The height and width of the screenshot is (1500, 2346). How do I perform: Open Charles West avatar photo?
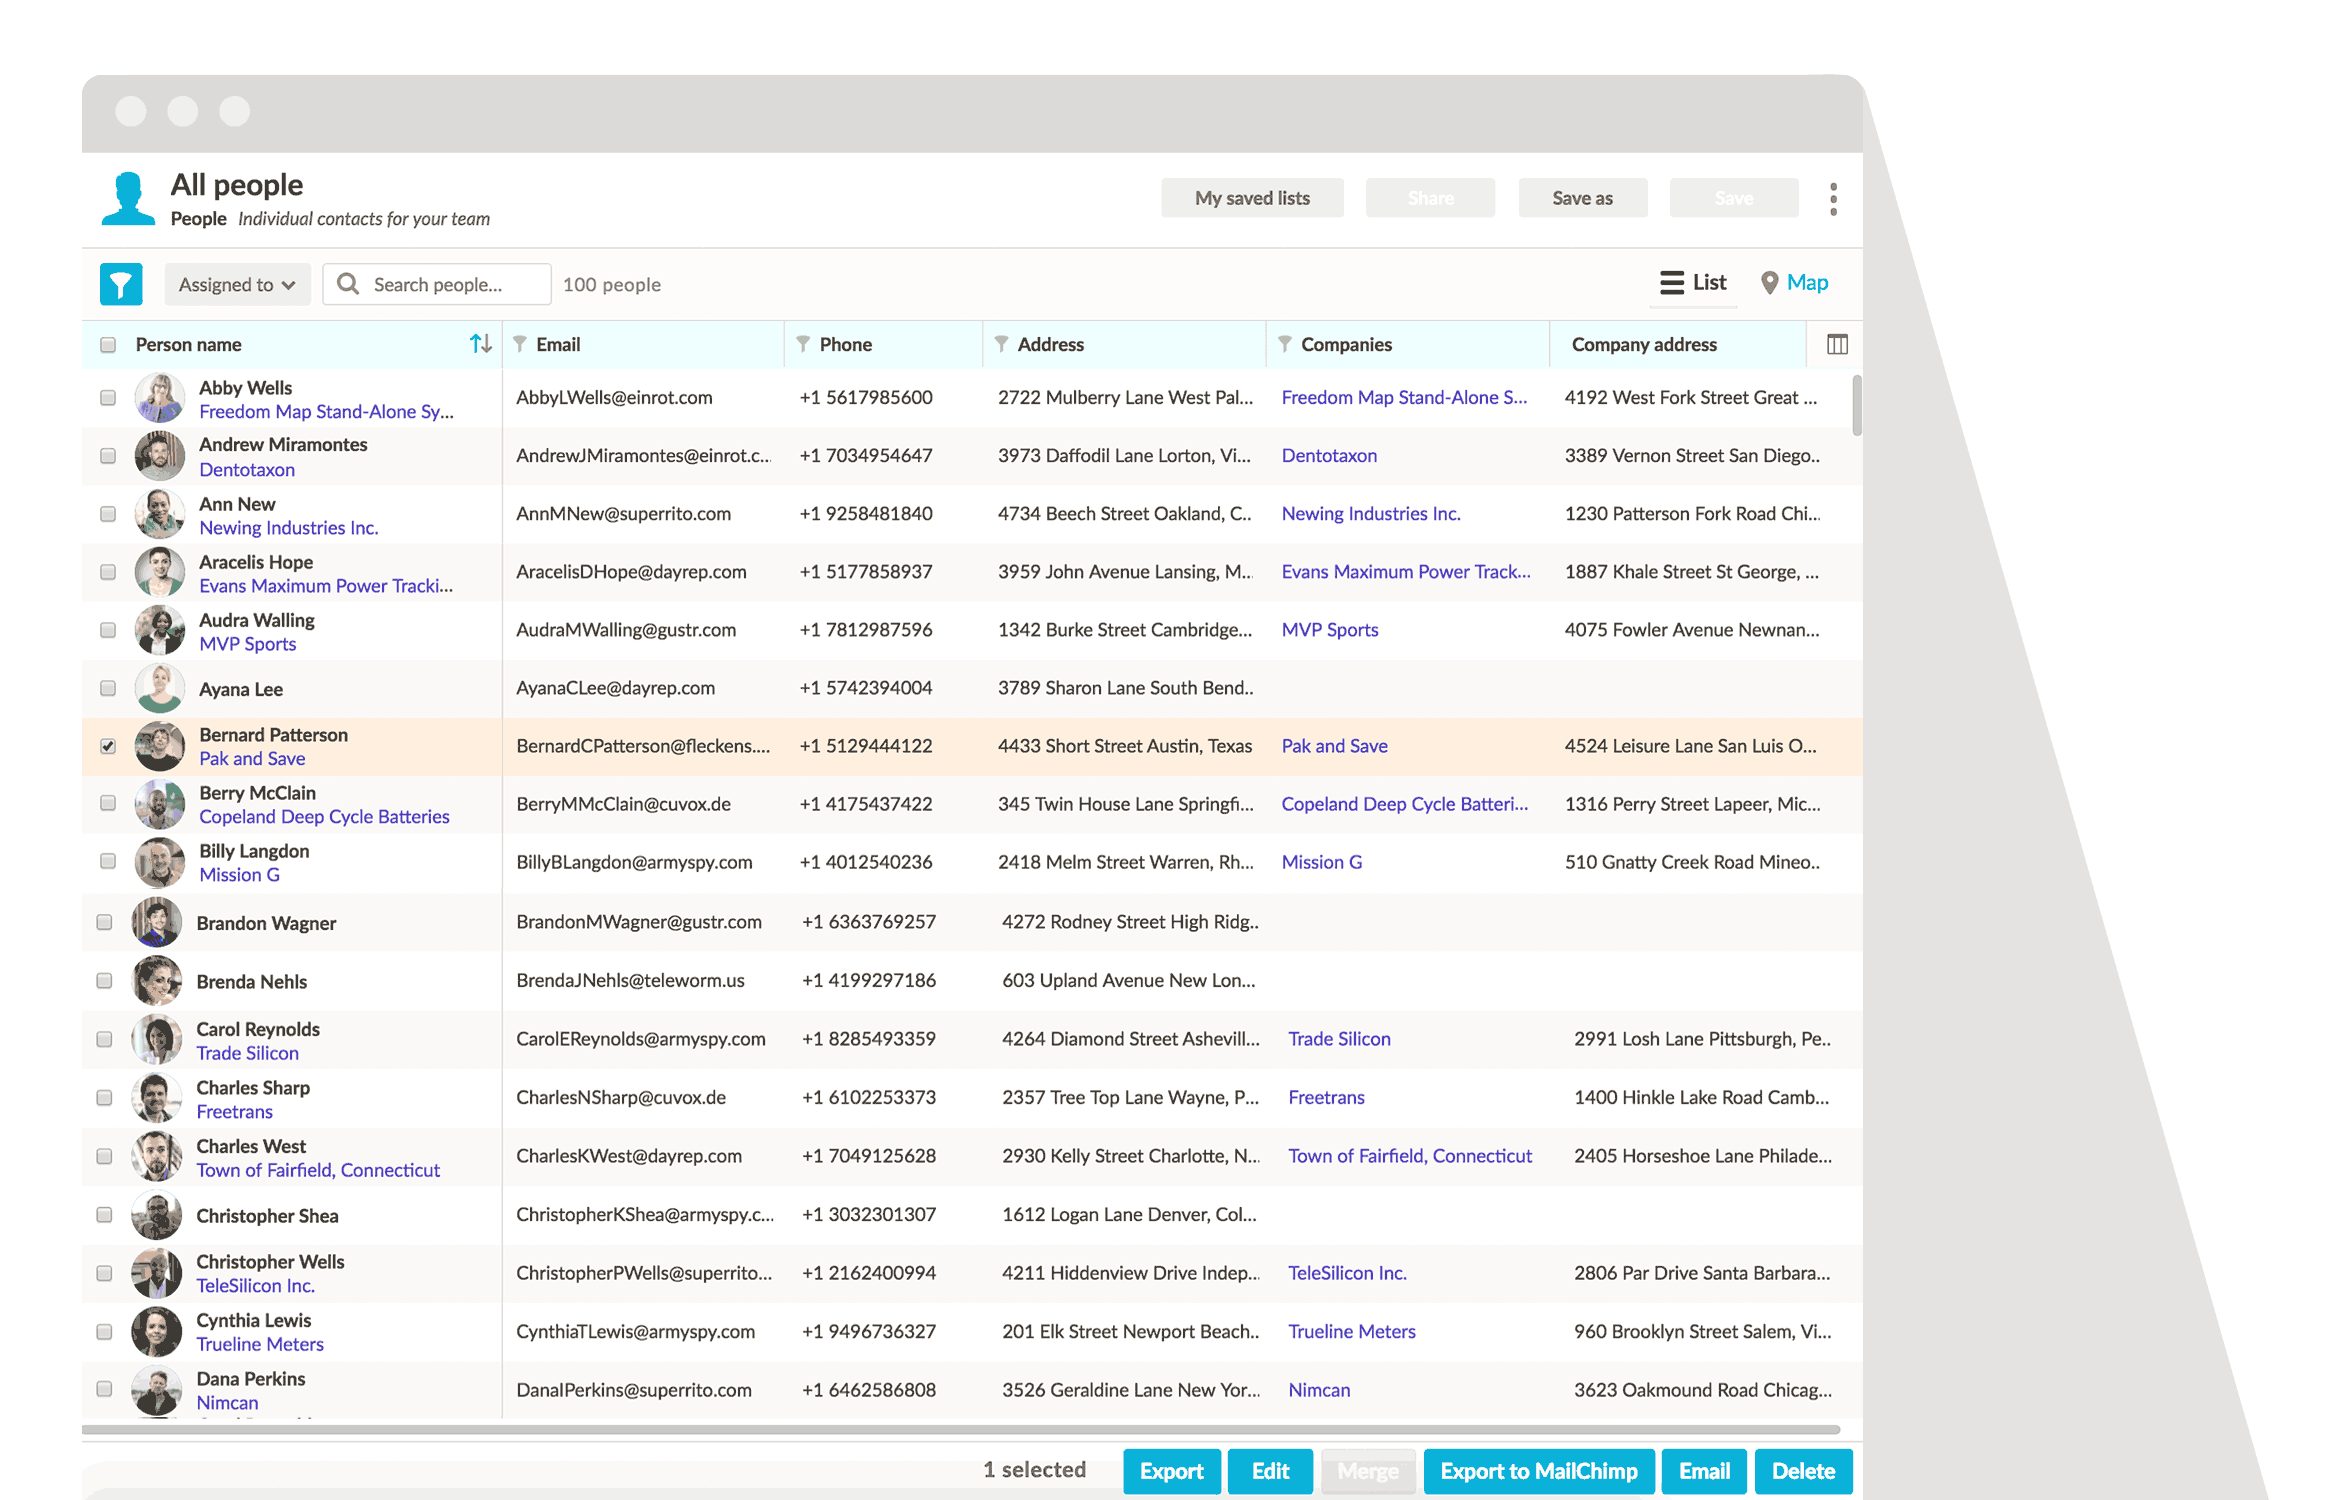click(157, 1157)
